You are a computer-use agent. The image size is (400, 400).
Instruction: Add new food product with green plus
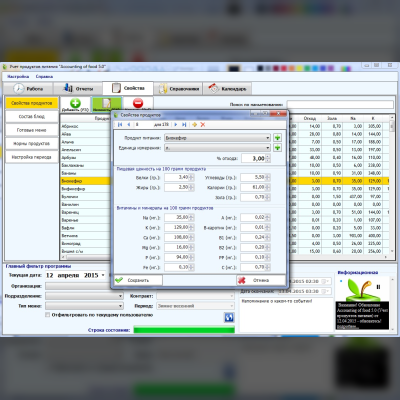point(277,138)
